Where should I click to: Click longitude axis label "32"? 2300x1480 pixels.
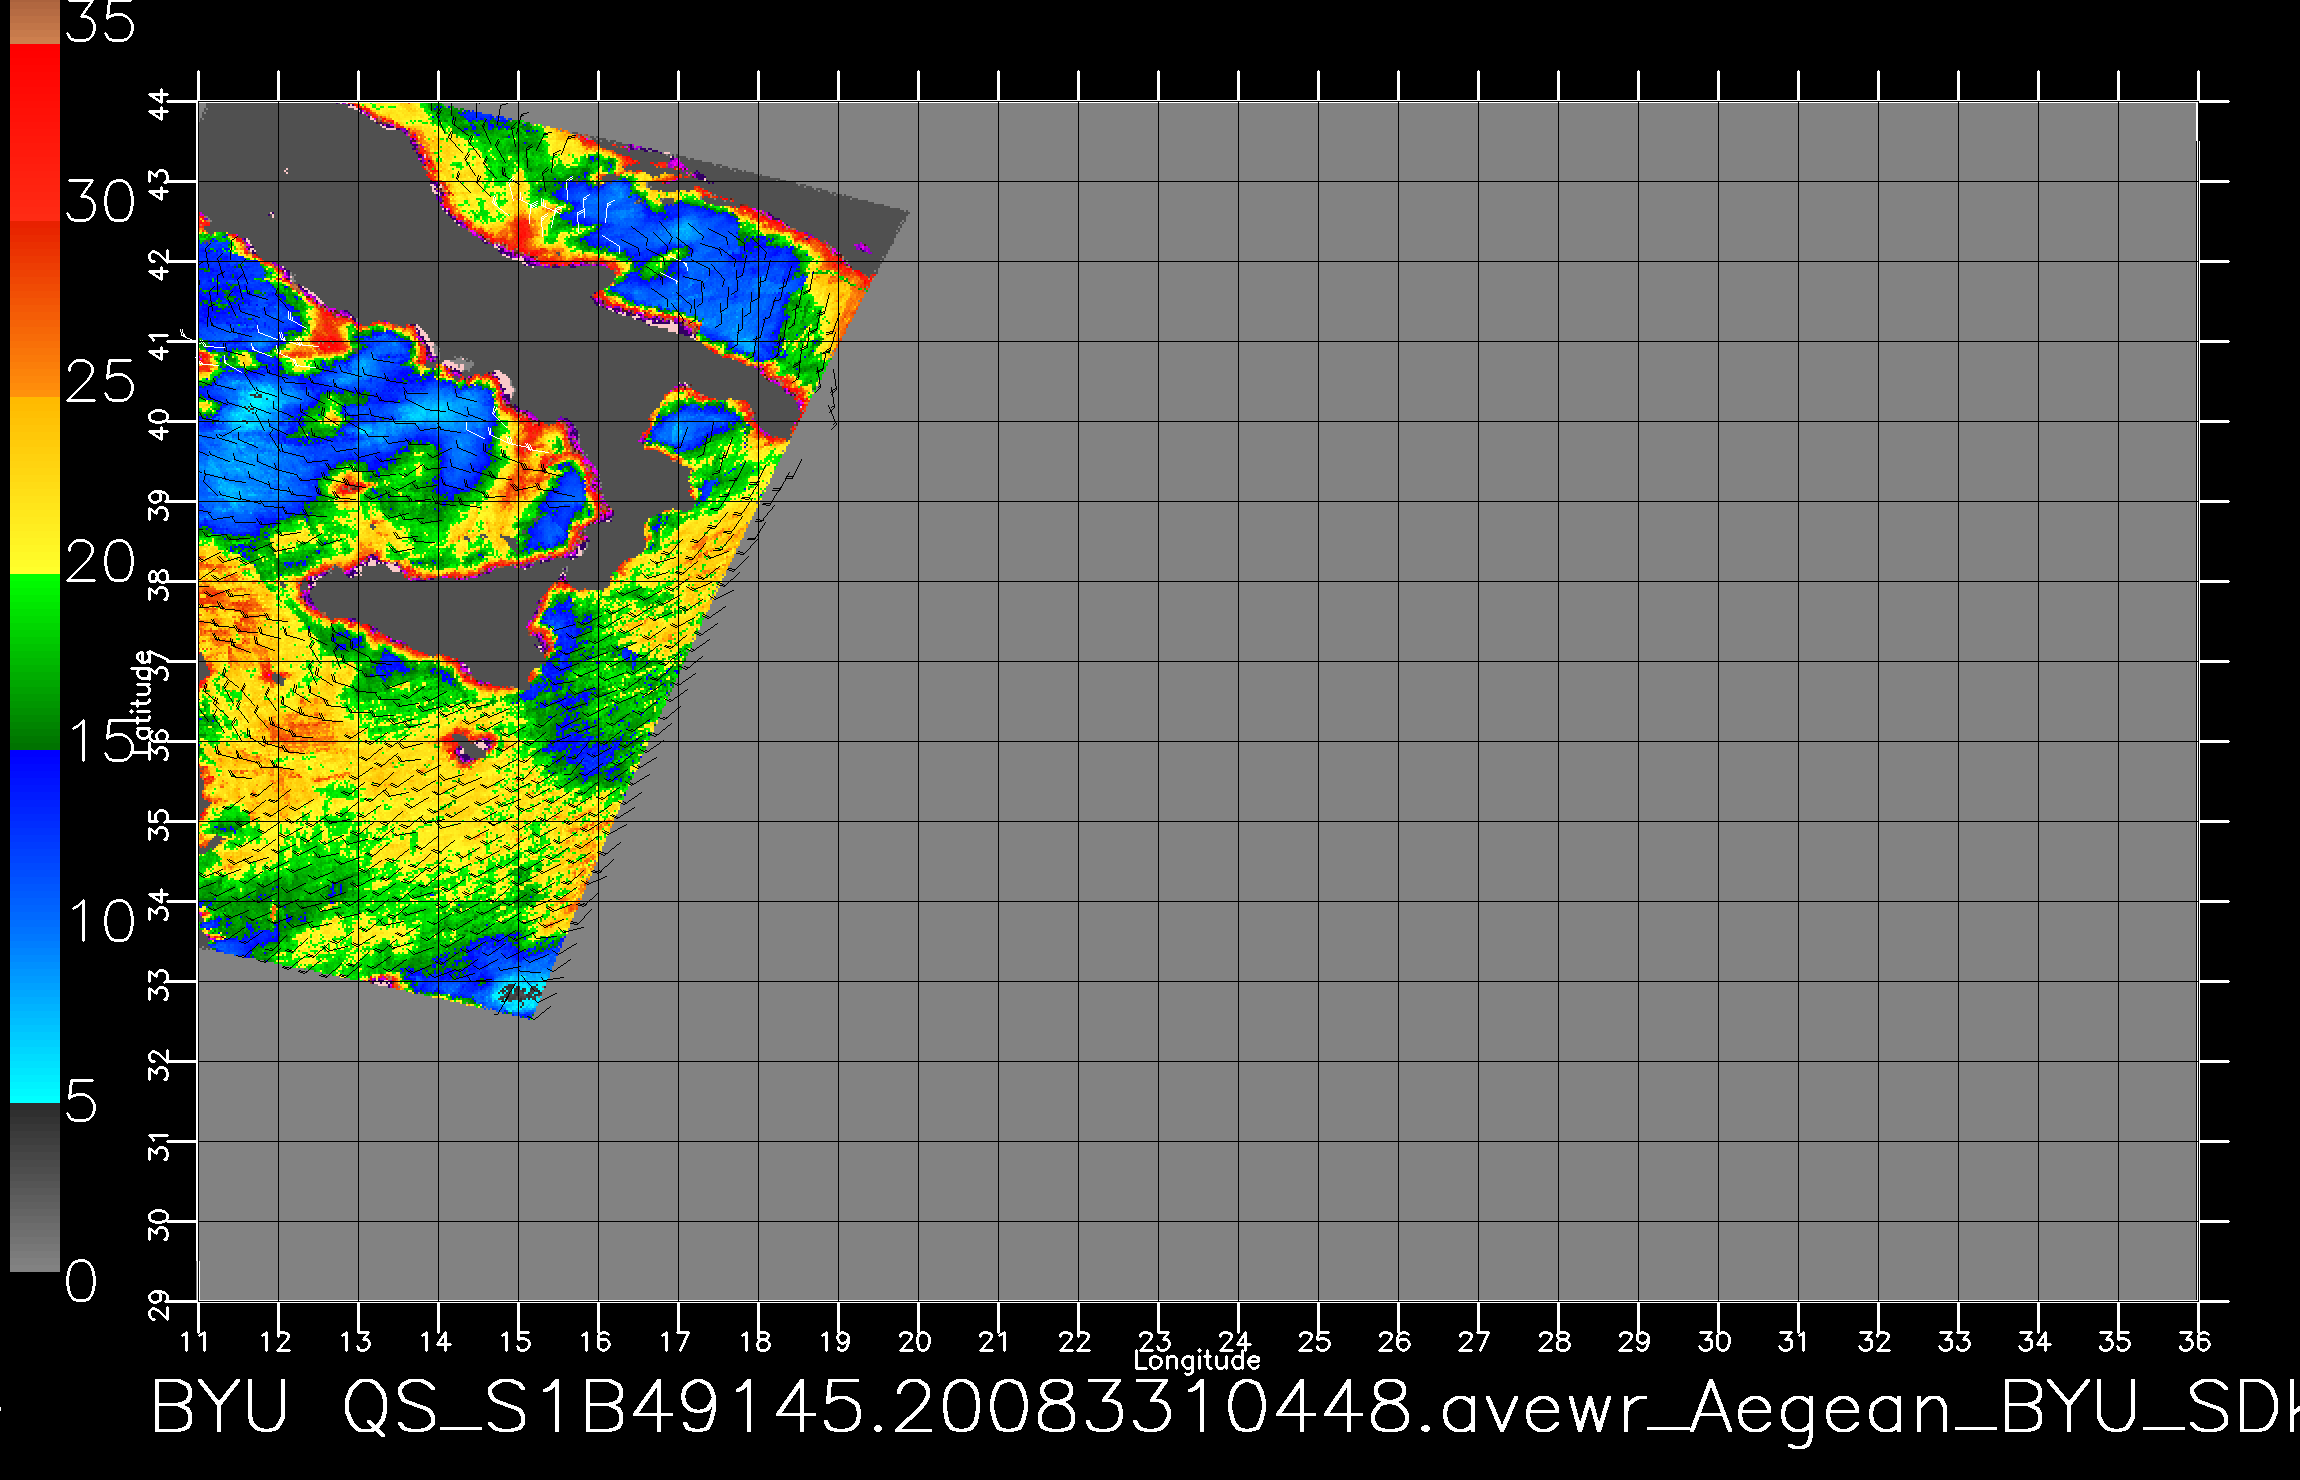pos(1875,1341)
